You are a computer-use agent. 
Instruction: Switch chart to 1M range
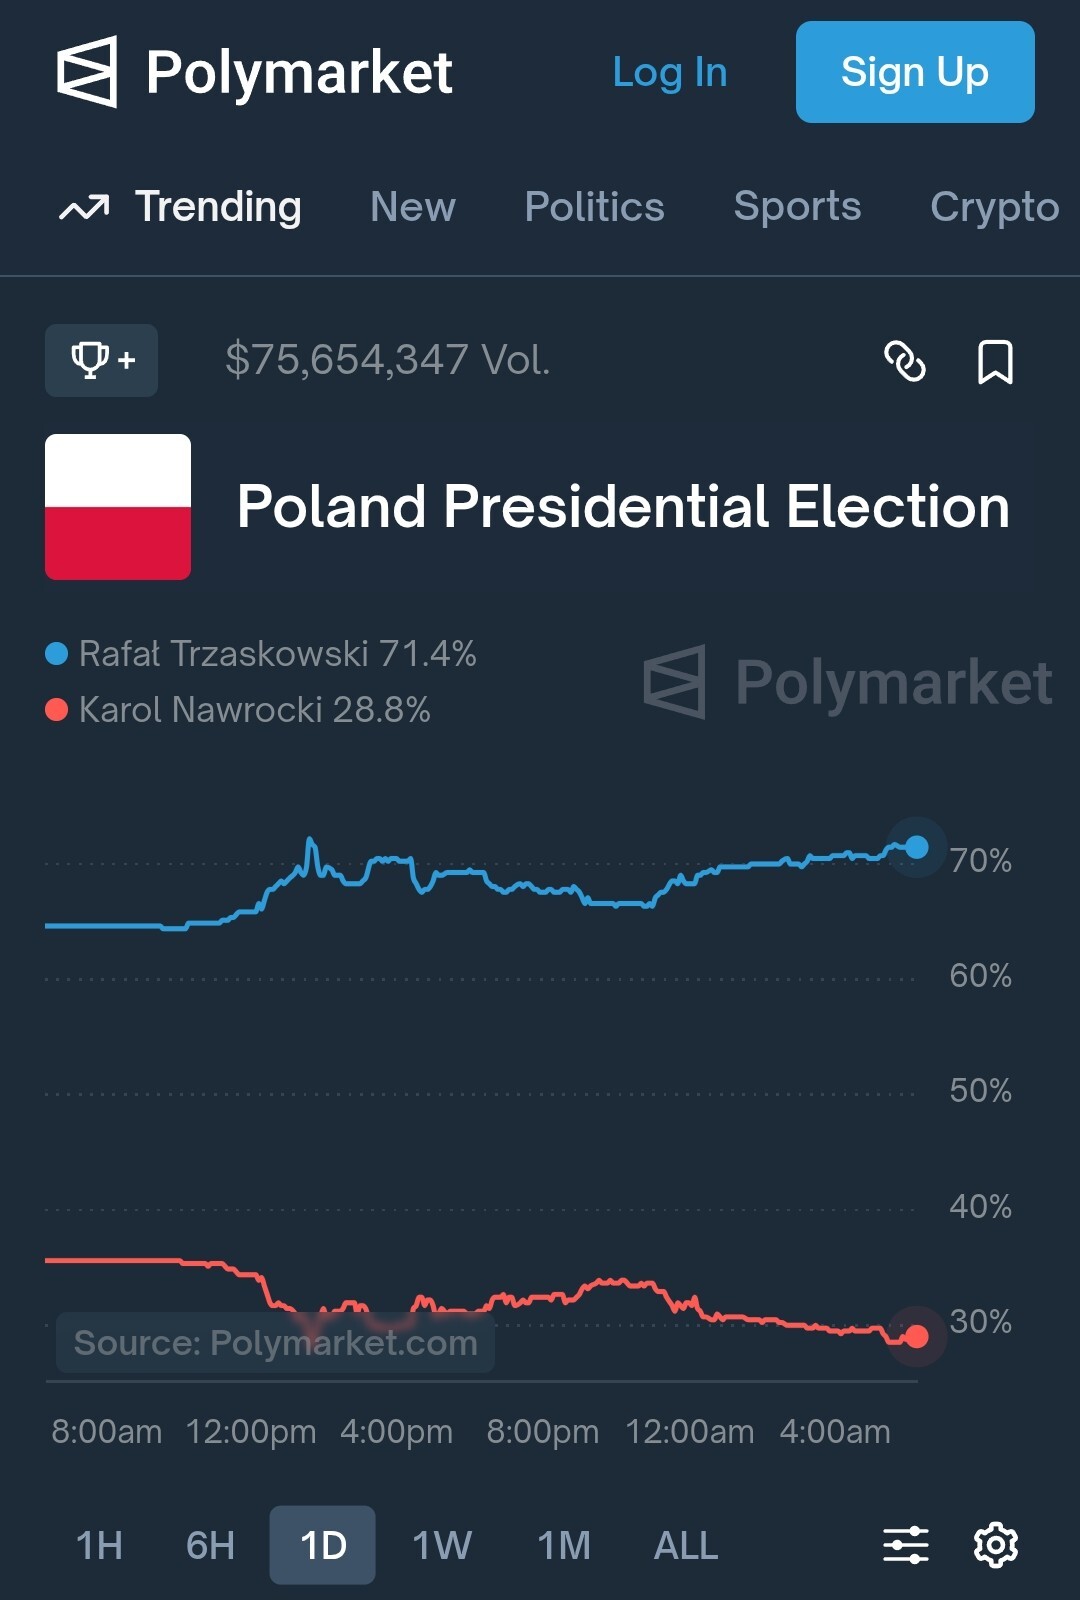564,1546
